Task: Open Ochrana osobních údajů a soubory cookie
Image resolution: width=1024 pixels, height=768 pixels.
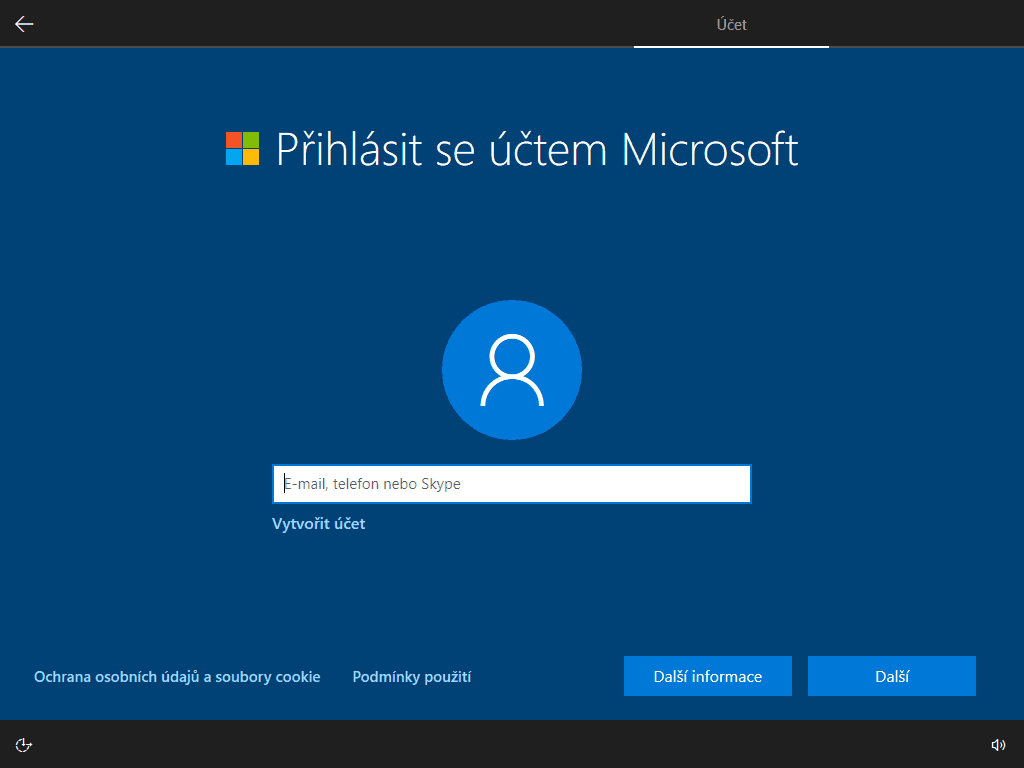Action: click(x=177, y=676)
